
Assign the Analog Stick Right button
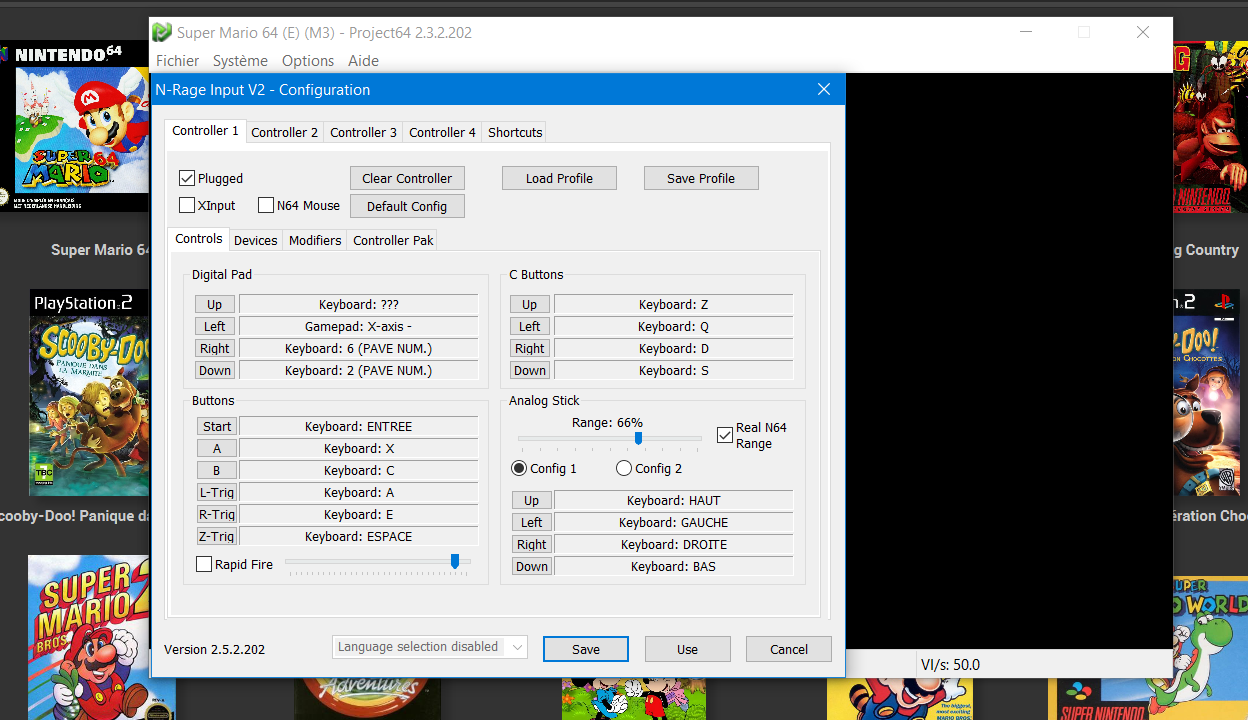[x=532, y=544]
